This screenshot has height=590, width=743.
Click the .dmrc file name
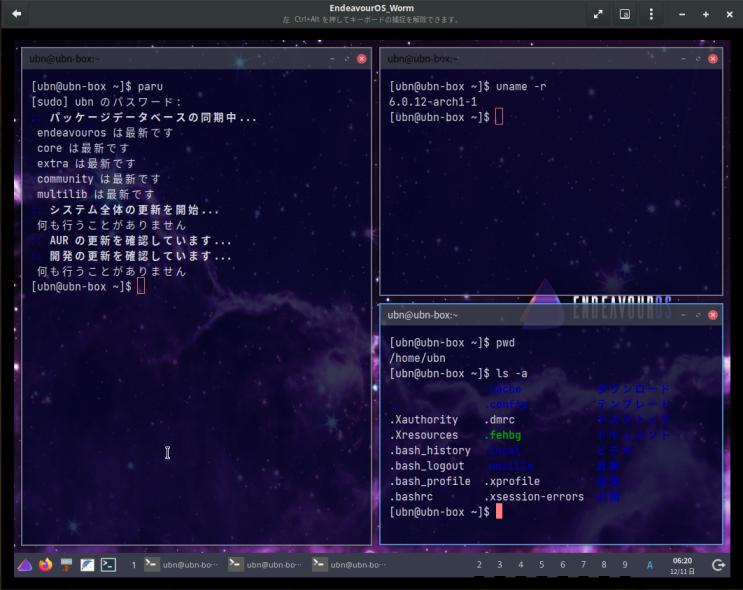(499, 419)
